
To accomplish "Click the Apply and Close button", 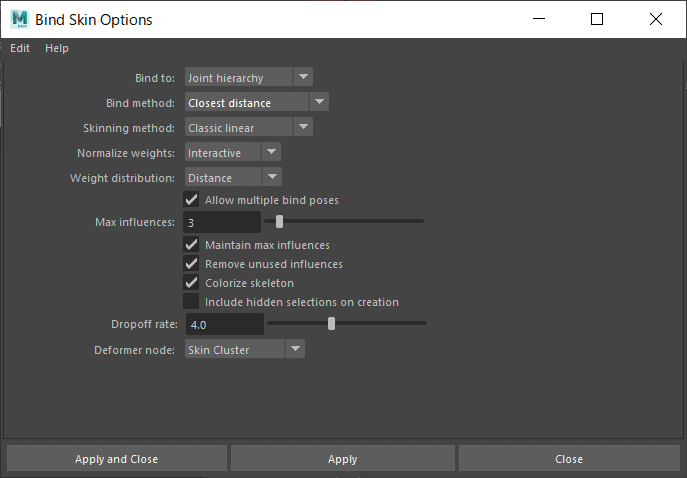I will coord(117,459).
